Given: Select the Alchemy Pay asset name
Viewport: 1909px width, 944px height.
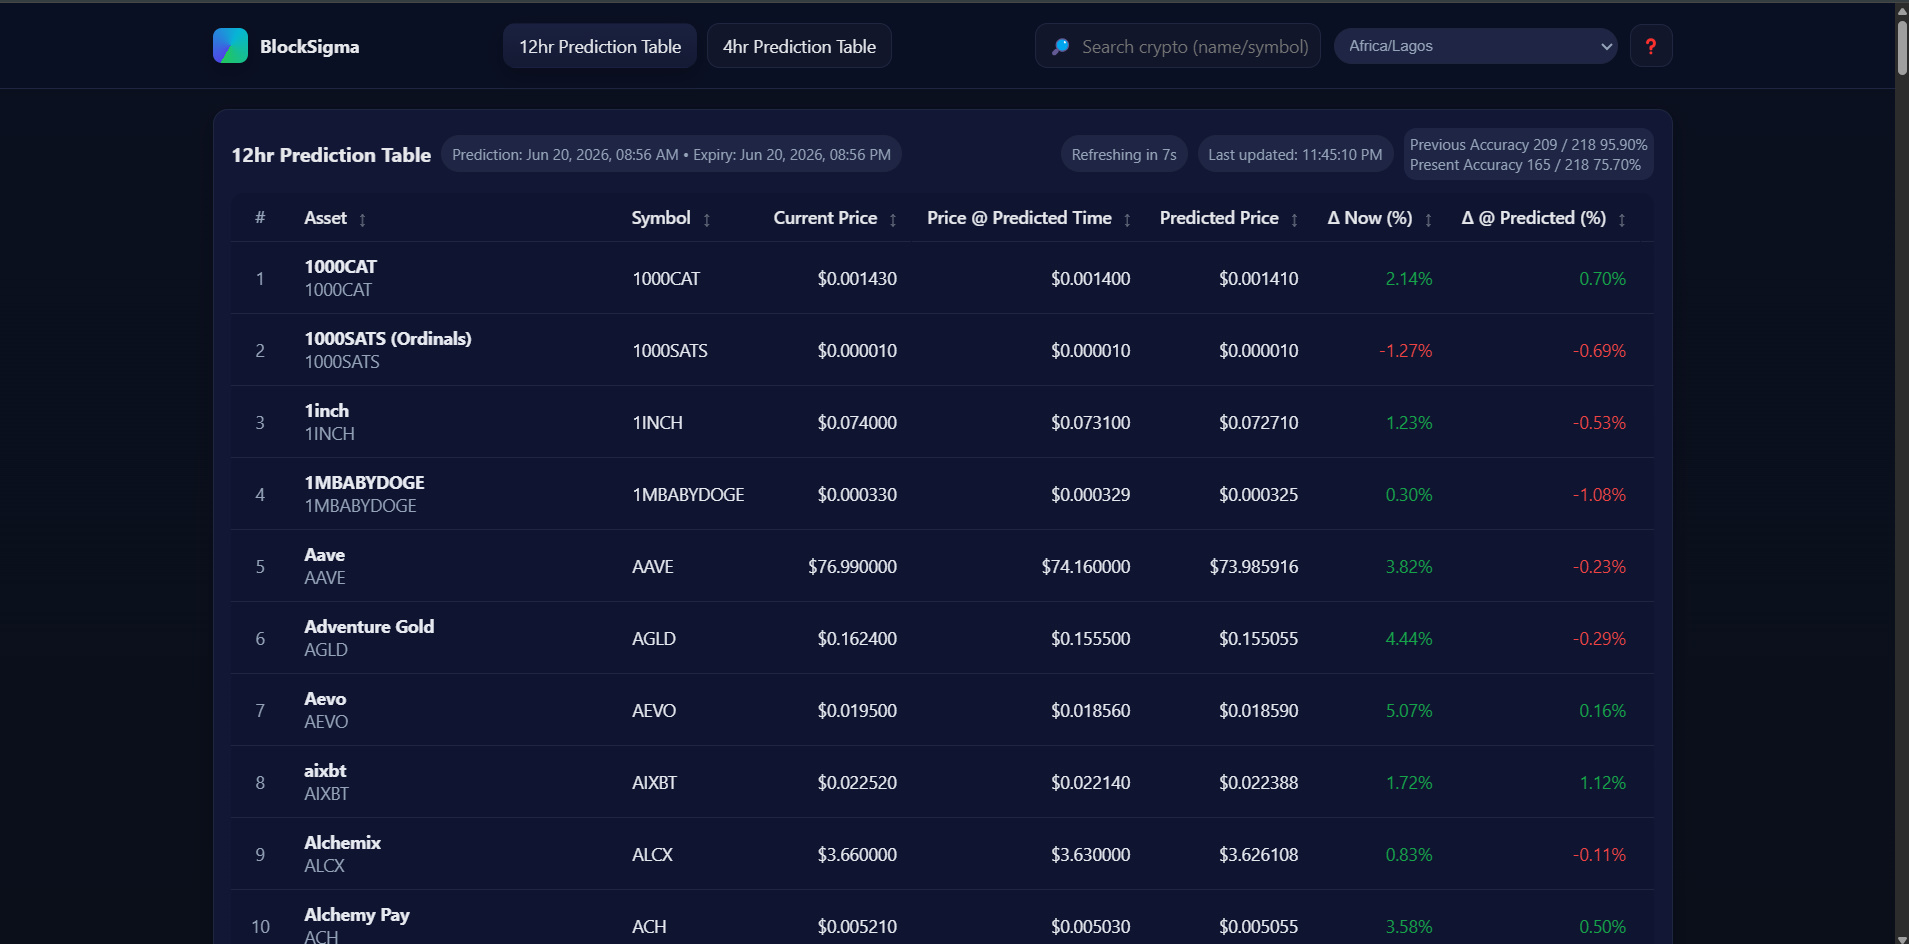Looking at the screenshot, I should click(357, 914).
